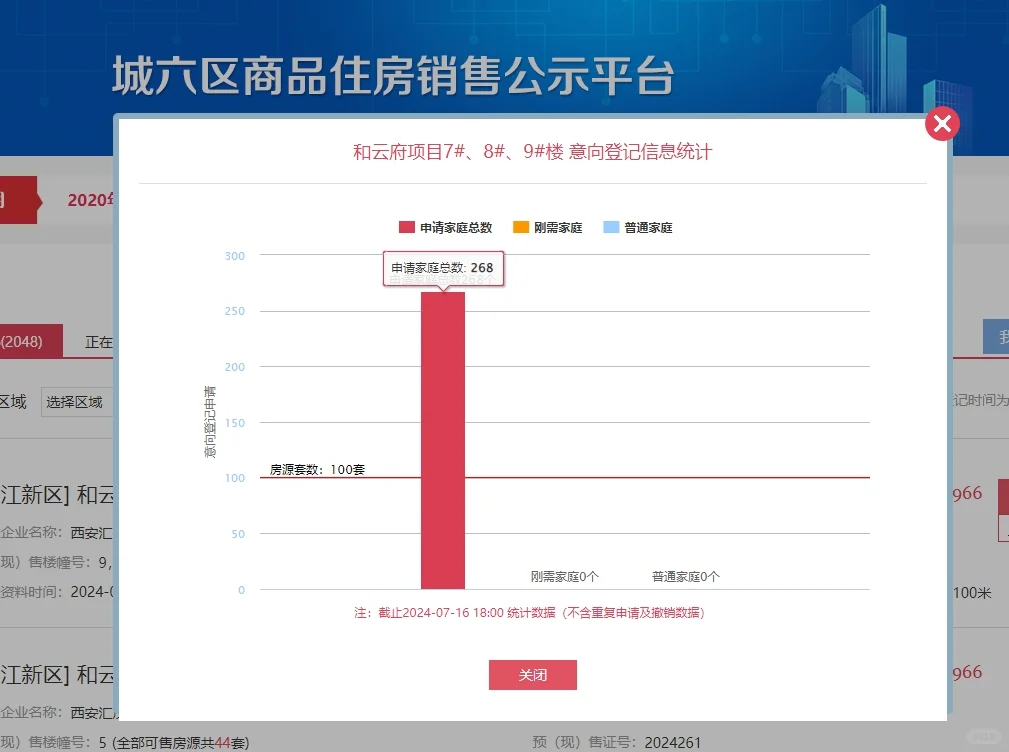
Task: Click the tooltip 申请家庭总数: 268
Action: (x=443, y=268)
